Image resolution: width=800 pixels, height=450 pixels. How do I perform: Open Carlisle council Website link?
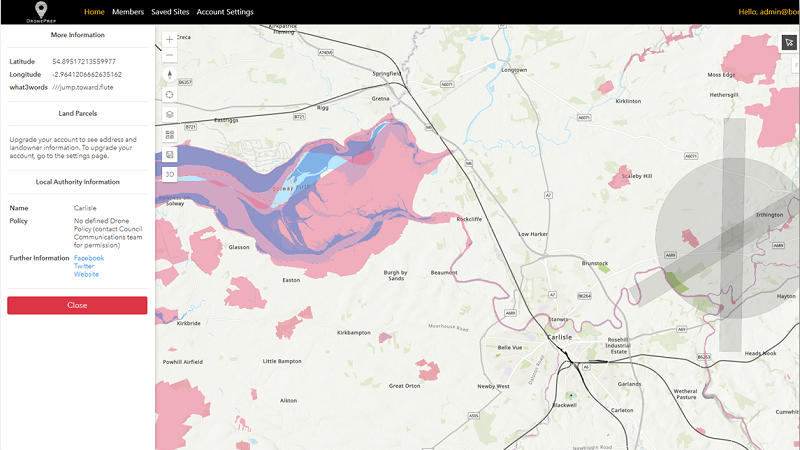tap(86, 274)
